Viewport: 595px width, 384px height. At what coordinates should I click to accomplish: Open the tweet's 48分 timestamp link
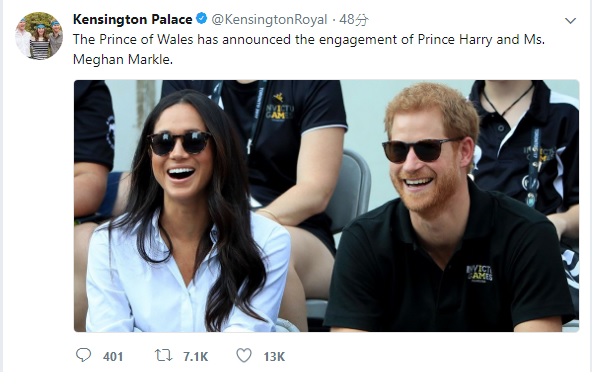353,20
